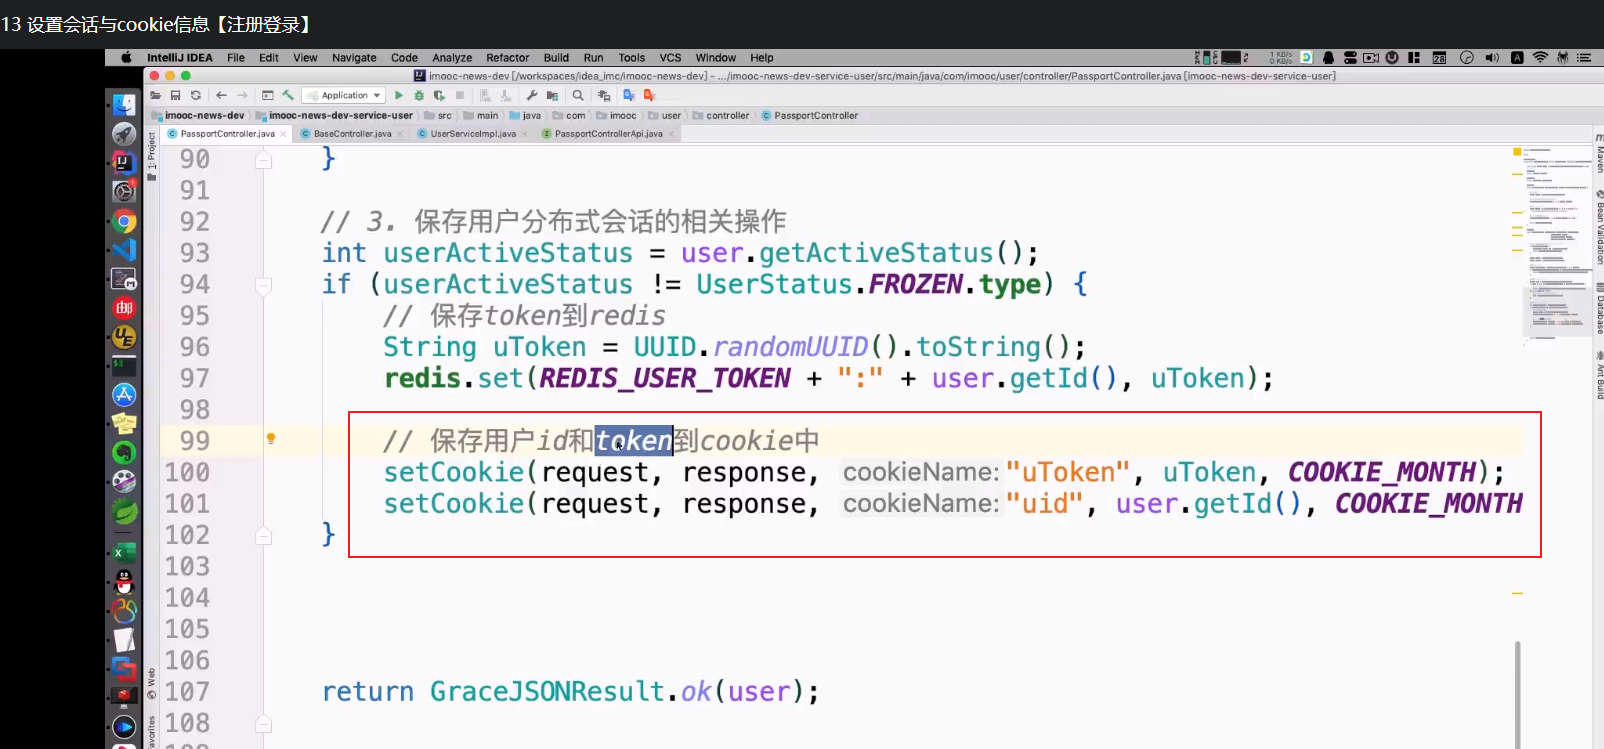Open the Refactor menu
The image size is (1604, 749).
508,58
